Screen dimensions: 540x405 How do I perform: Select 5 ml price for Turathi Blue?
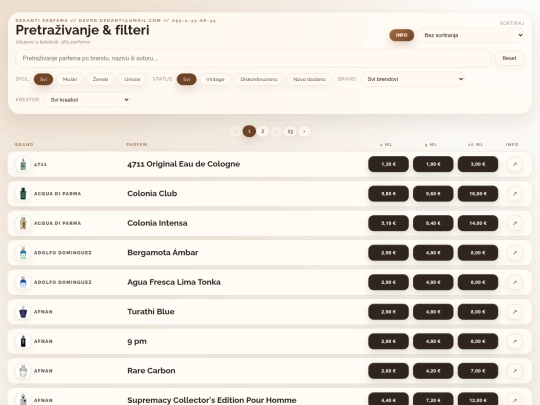433,312
